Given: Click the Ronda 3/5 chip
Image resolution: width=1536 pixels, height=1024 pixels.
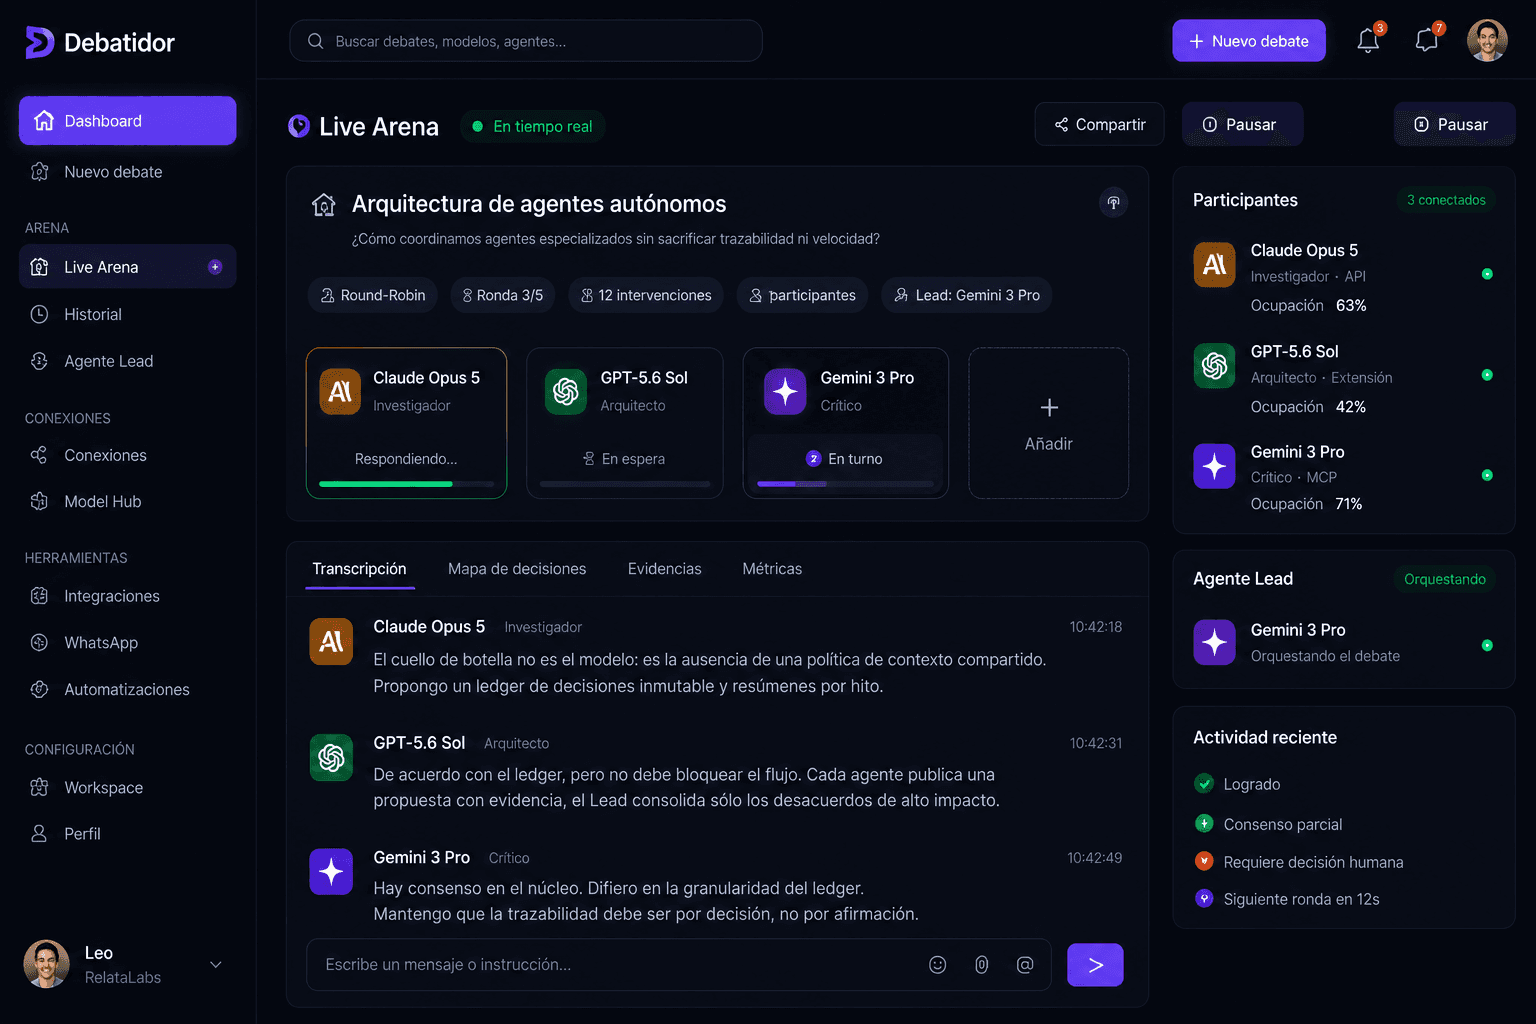Looking at the screenshot, I should (503, 295).
